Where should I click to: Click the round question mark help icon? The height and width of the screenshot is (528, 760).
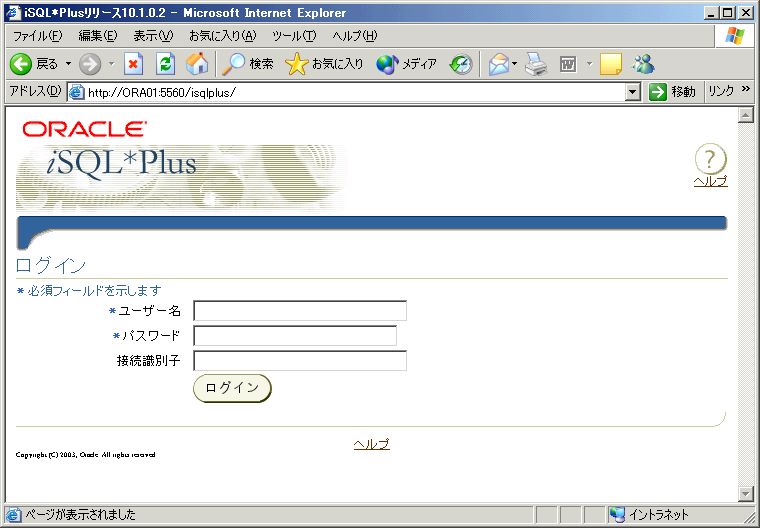(711, 159)
